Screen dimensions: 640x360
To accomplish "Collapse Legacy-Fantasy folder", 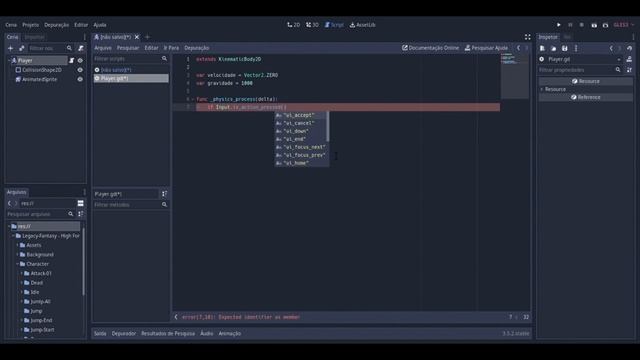I will click(13, 236).
